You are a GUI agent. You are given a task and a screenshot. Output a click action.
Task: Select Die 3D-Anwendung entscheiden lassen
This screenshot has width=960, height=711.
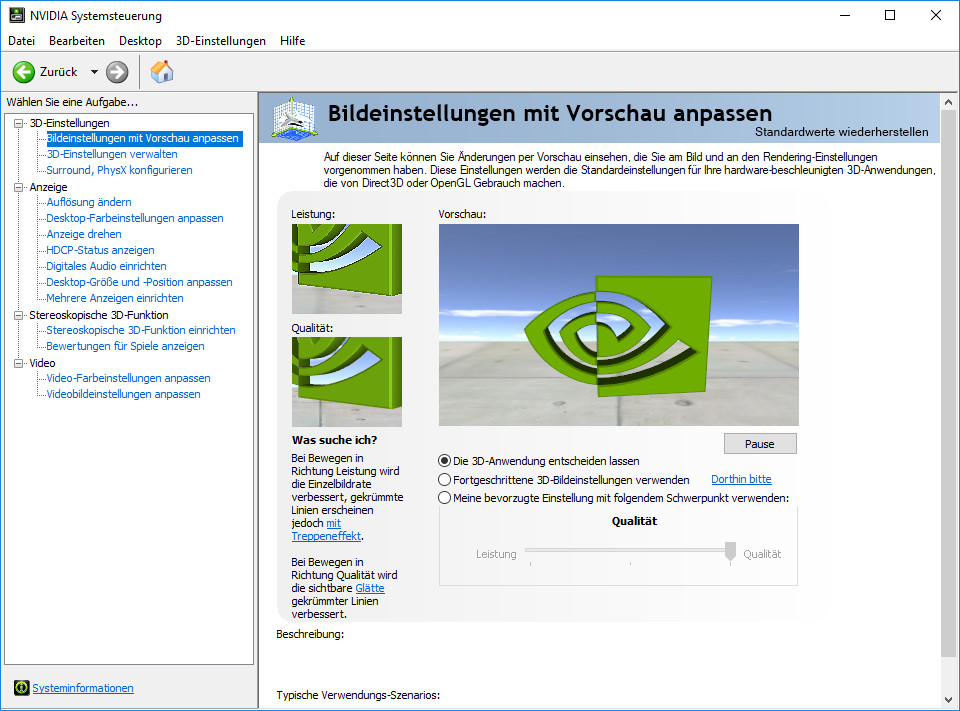click(443, 460)
